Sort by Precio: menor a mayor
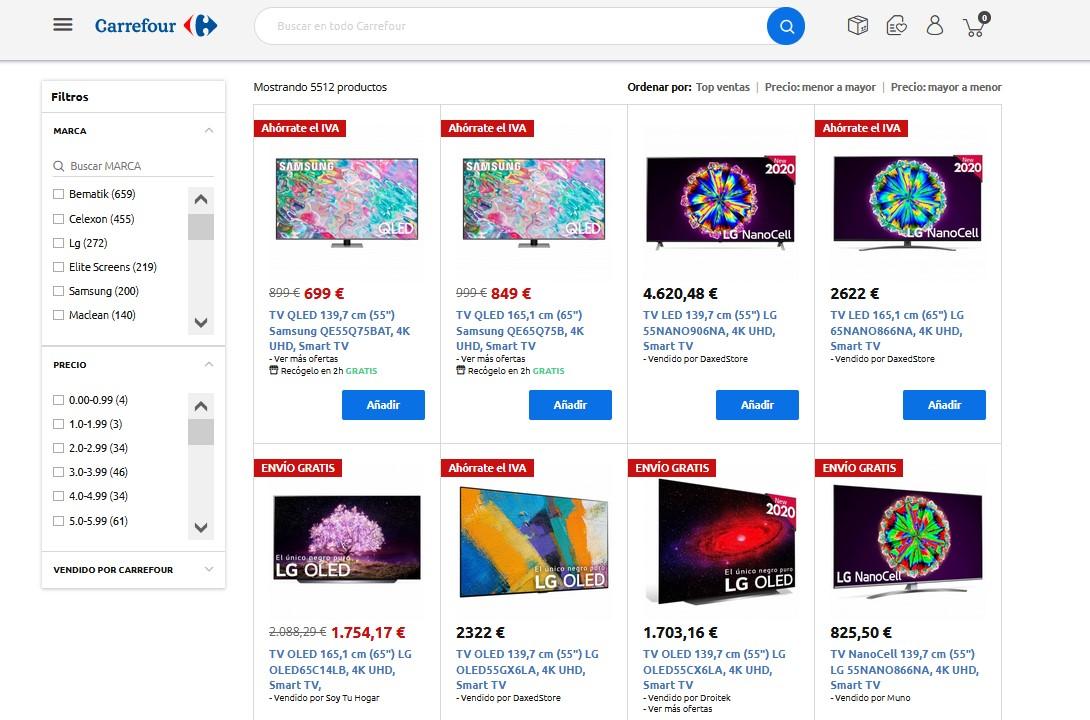Viewport: 1090px width, 720px height. point(820,87)
